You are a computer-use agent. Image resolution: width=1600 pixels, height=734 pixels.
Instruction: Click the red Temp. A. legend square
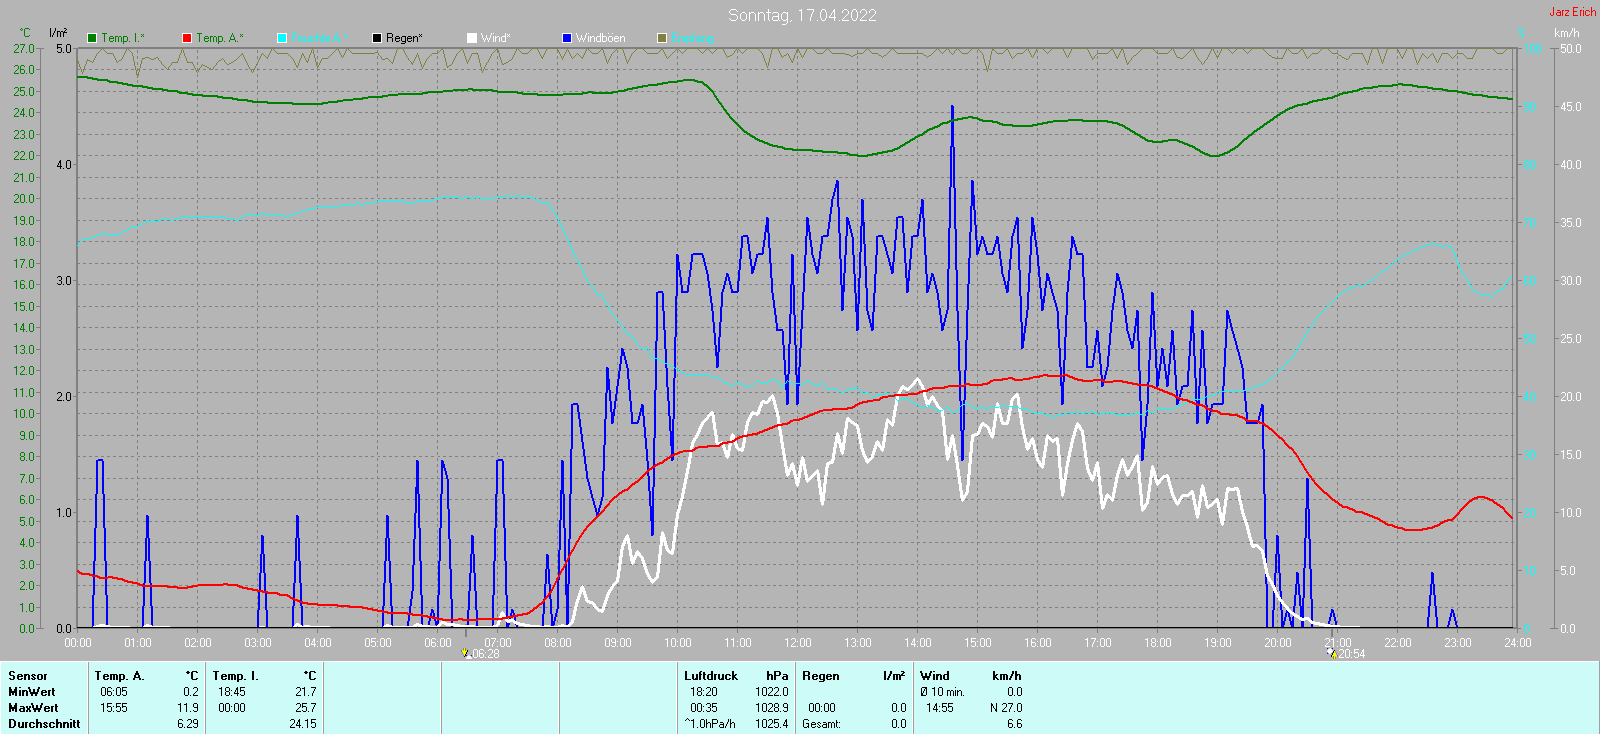click(x=187, y=38)
